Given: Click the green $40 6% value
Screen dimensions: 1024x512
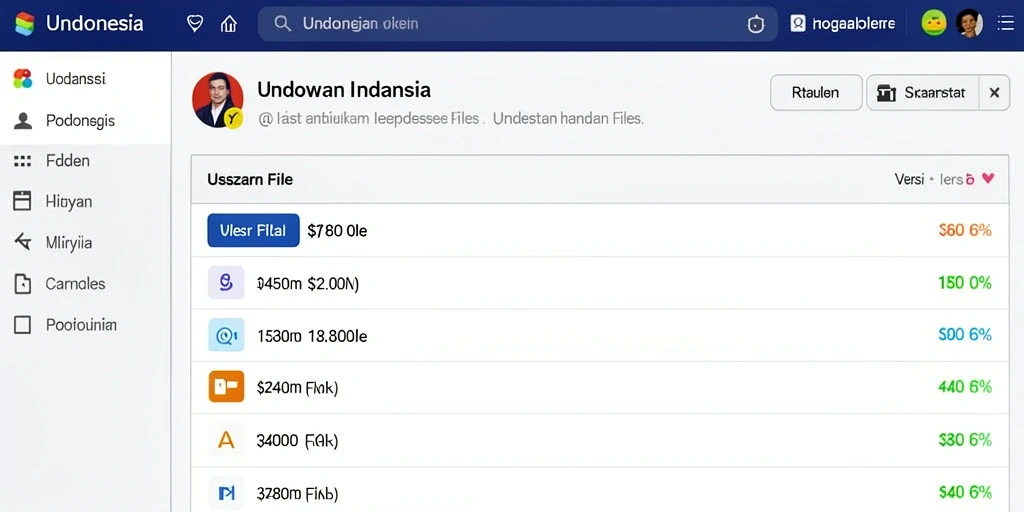Looking at the screenshot, I should coord(965,492).
